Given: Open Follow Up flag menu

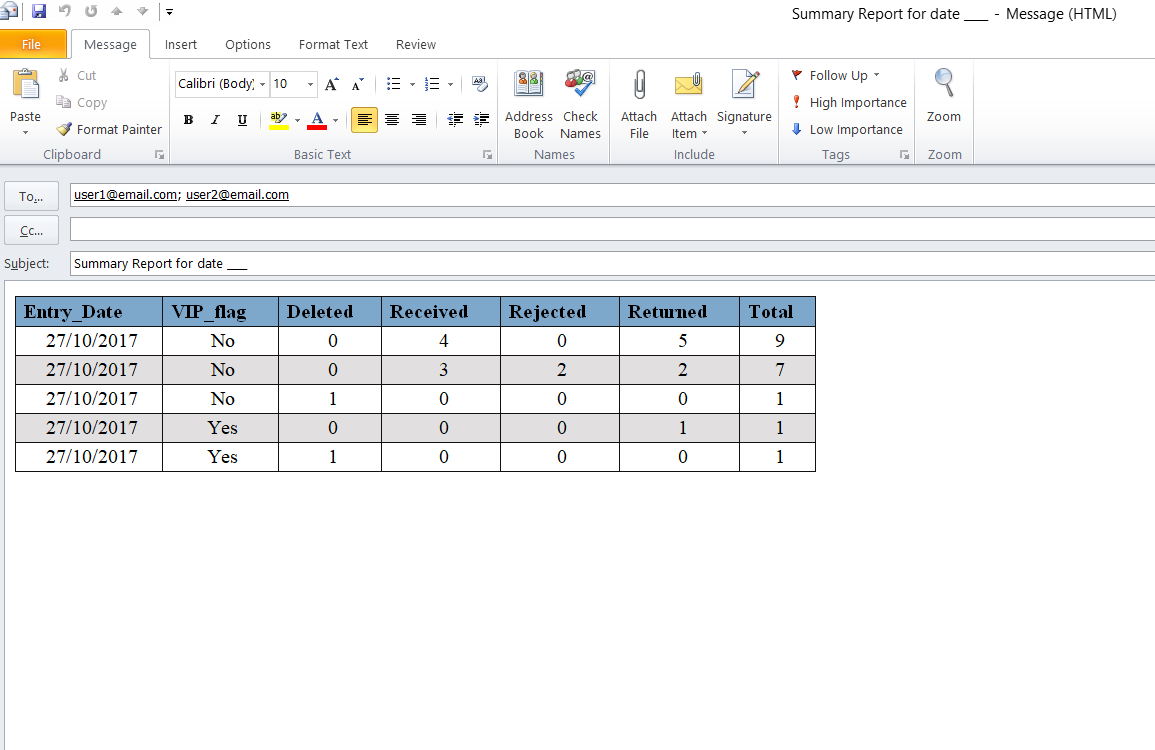Looking at the screenshot, I should tap(835, 75).
